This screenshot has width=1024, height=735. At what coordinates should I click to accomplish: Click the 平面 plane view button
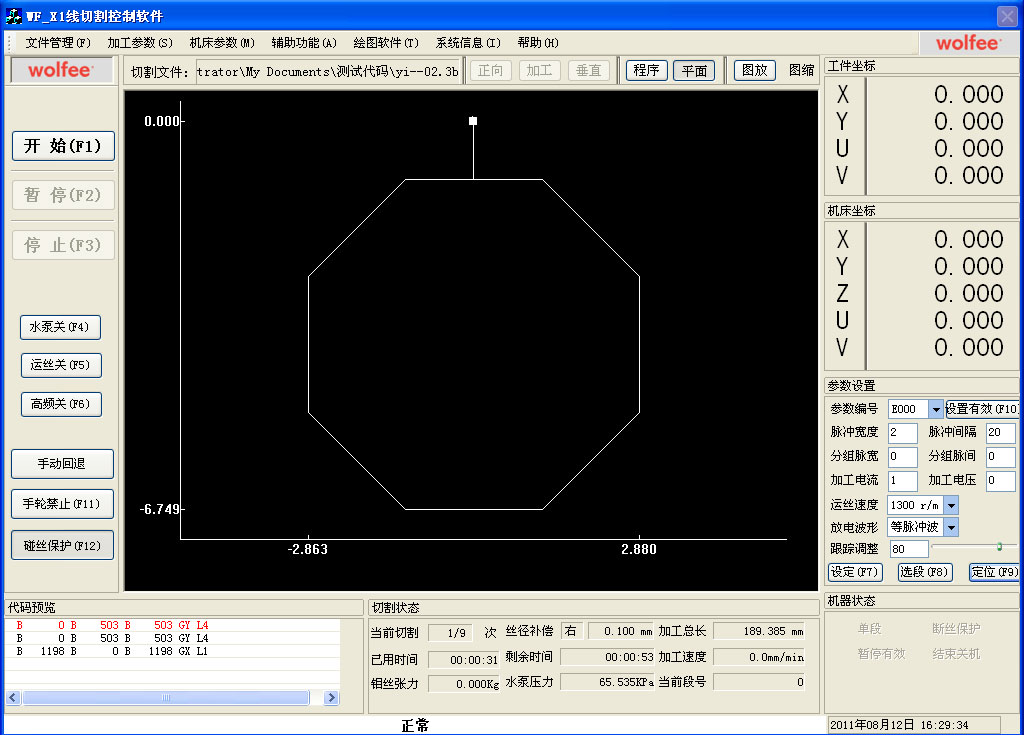(x=694, y=71)
